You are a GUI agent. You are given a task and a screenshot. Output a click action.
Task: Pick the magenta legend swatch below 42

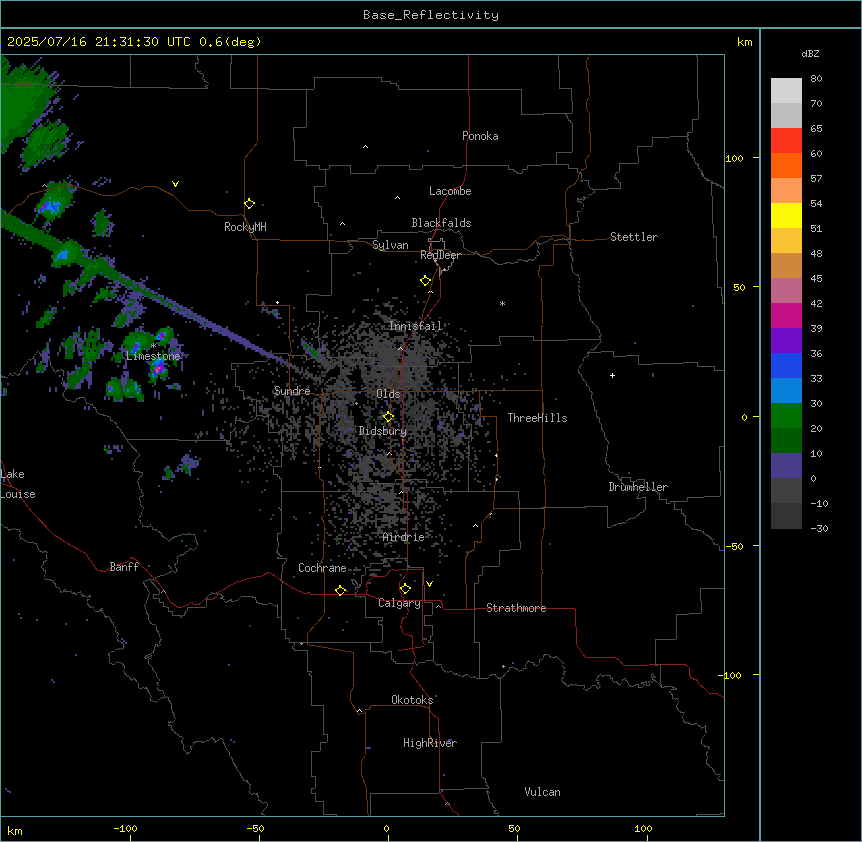[786, 315]
